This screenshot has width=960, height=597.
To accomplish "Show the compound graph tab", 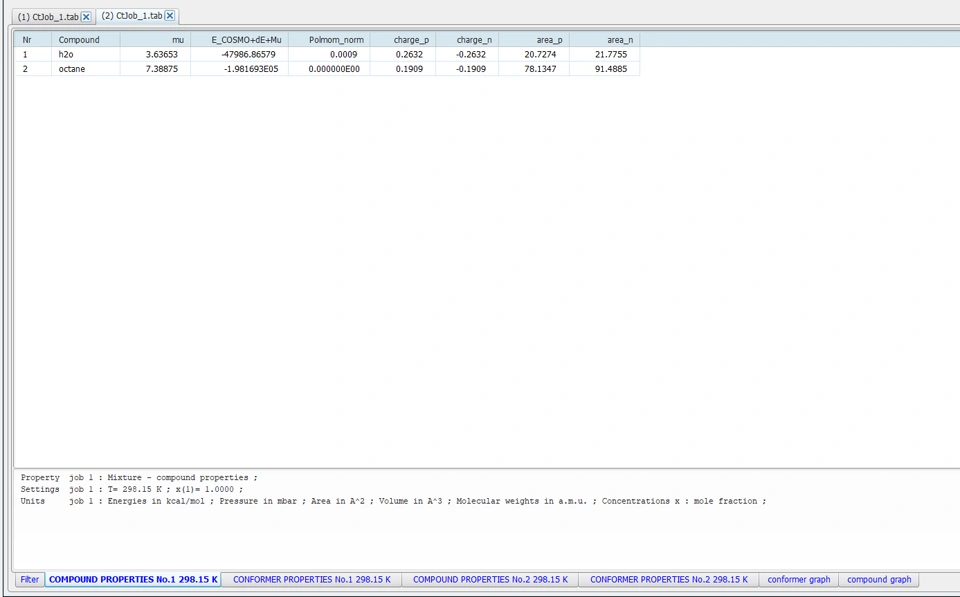I will (x=879, y=580).
